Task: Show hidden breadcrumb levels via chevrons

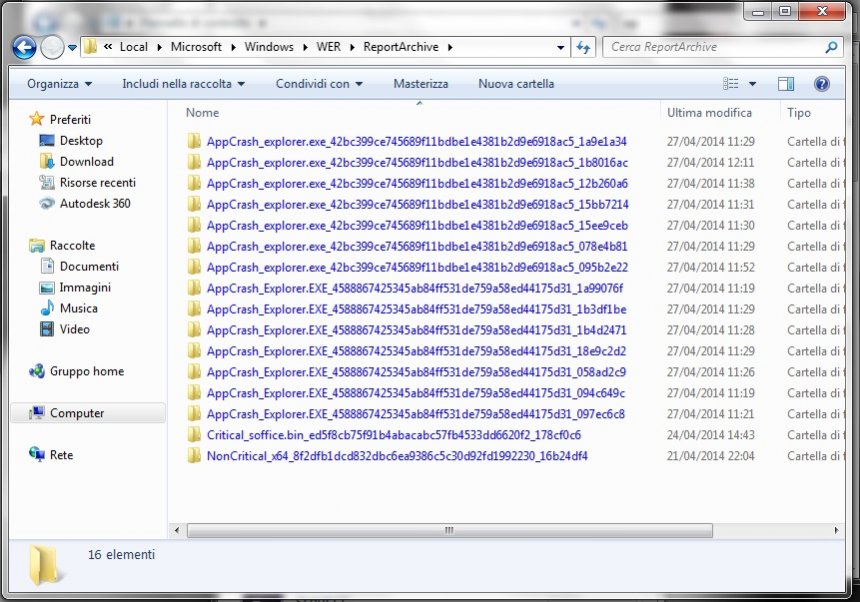Action: pos(108,47)
